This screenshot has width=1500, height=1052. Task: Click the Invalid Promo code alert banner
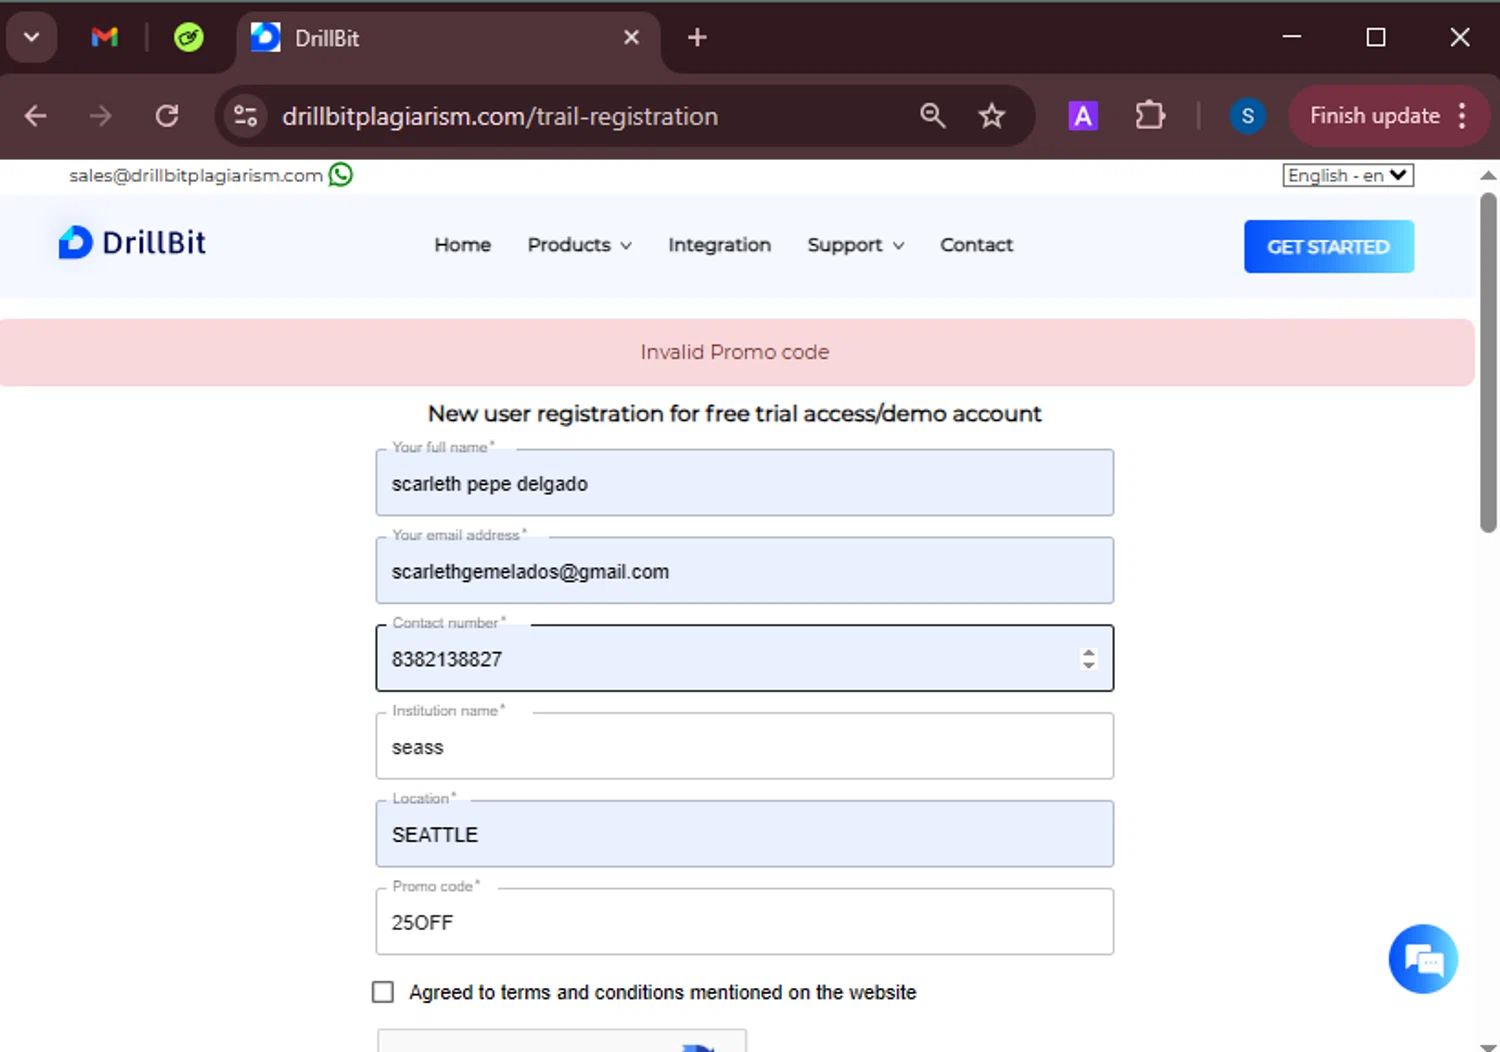coord(736,352)
